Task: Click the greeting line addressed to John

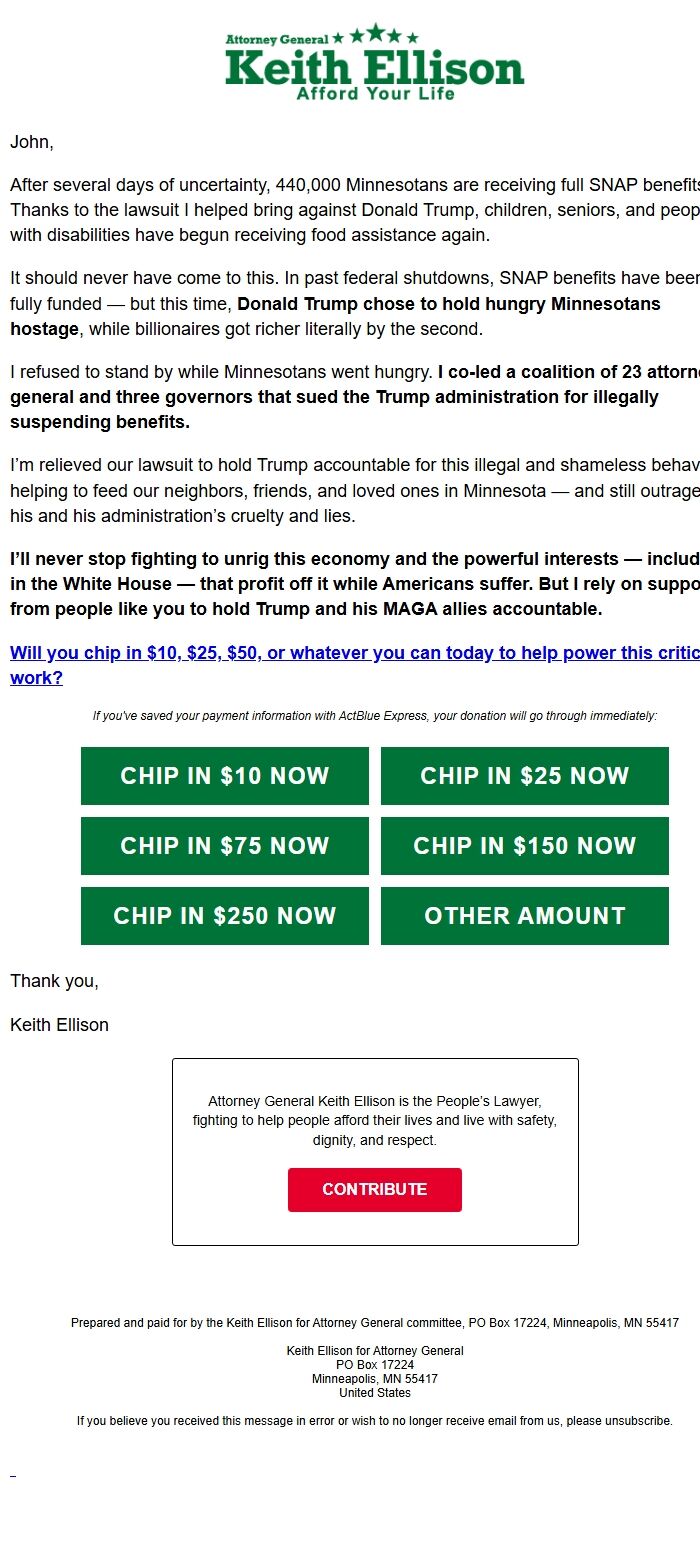Action: (32, 142)
